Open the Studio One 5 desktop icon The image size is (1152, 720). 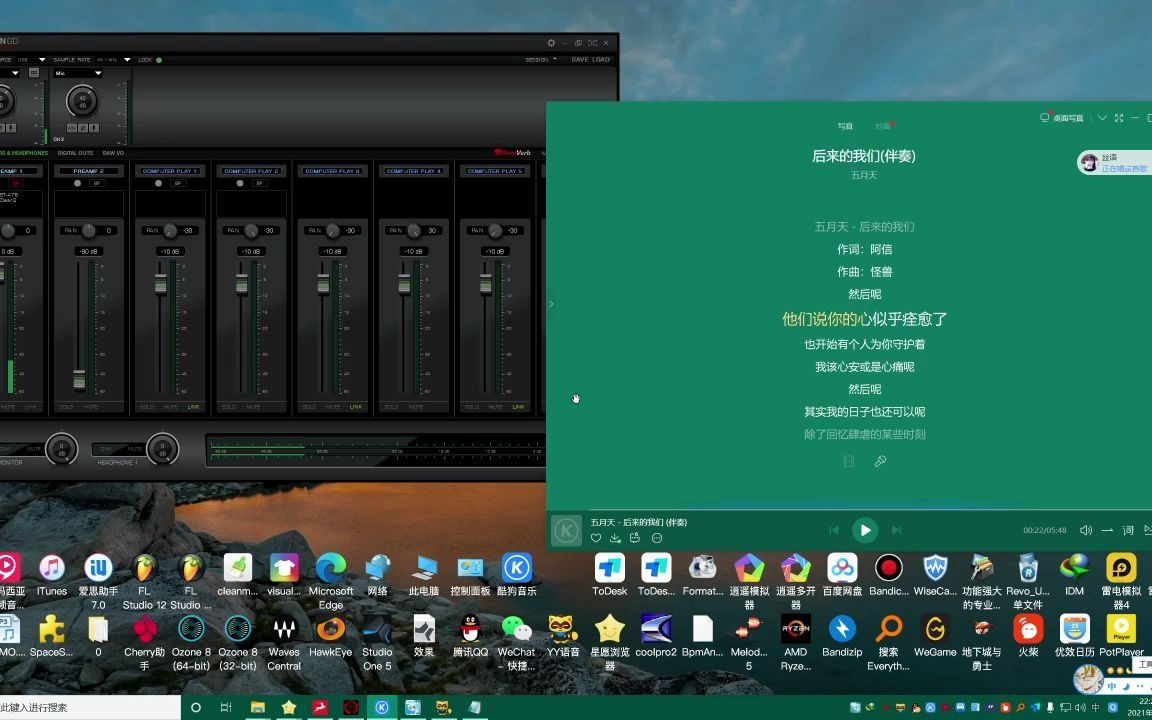point(377,644)
